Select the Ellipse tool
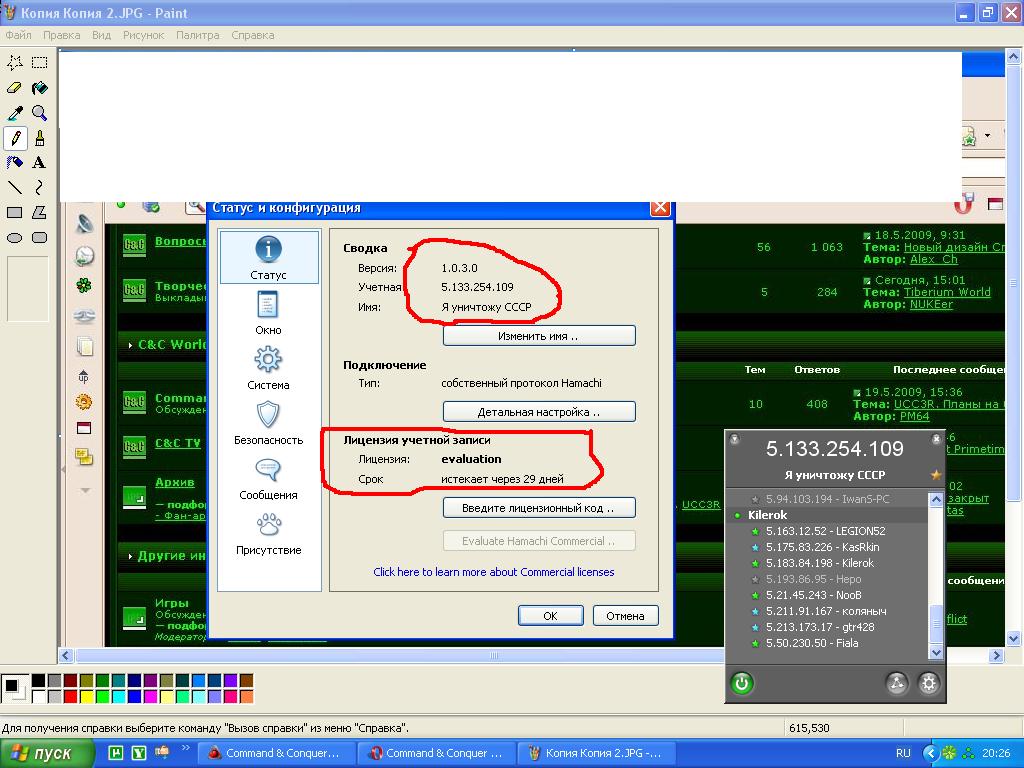1024x768 pixels. [15, 238]
